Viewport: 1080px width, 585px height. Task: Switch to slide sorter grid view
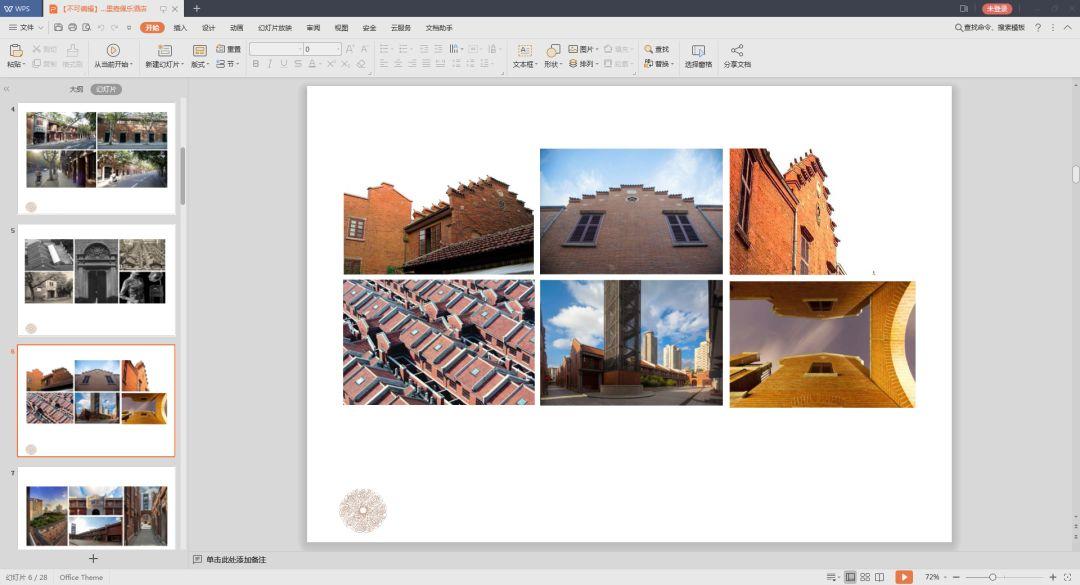[865, 577]
